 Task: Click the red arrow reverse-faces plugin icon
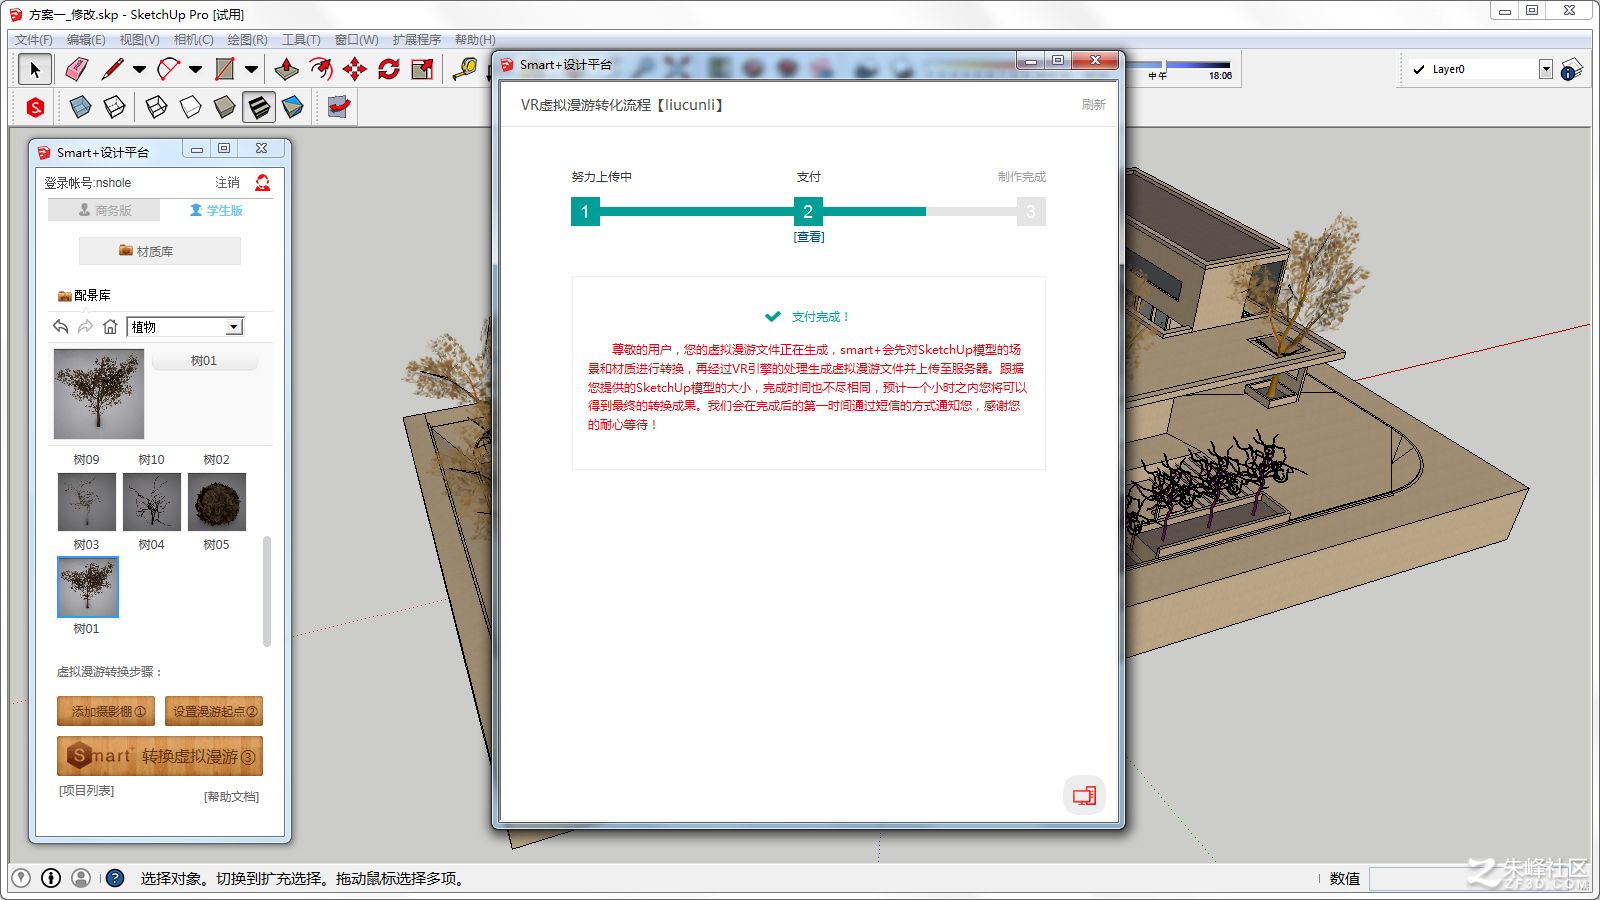[338, 107]
